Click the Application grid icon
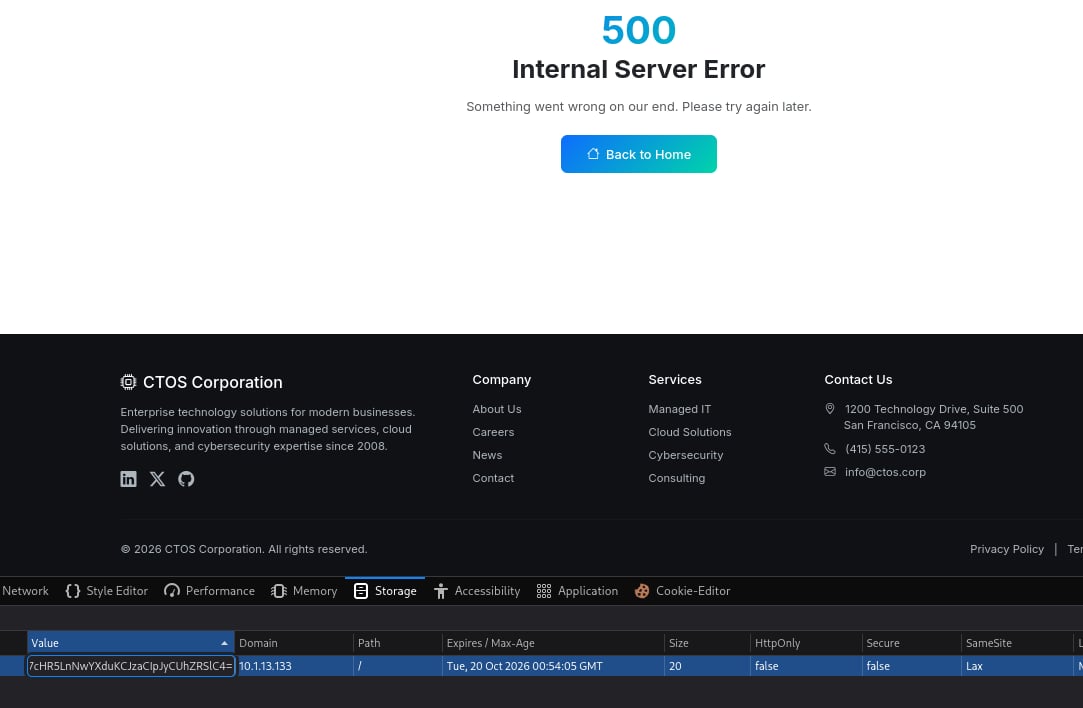1083x708 pixels. pyautogui.click(x=544, y=591)
